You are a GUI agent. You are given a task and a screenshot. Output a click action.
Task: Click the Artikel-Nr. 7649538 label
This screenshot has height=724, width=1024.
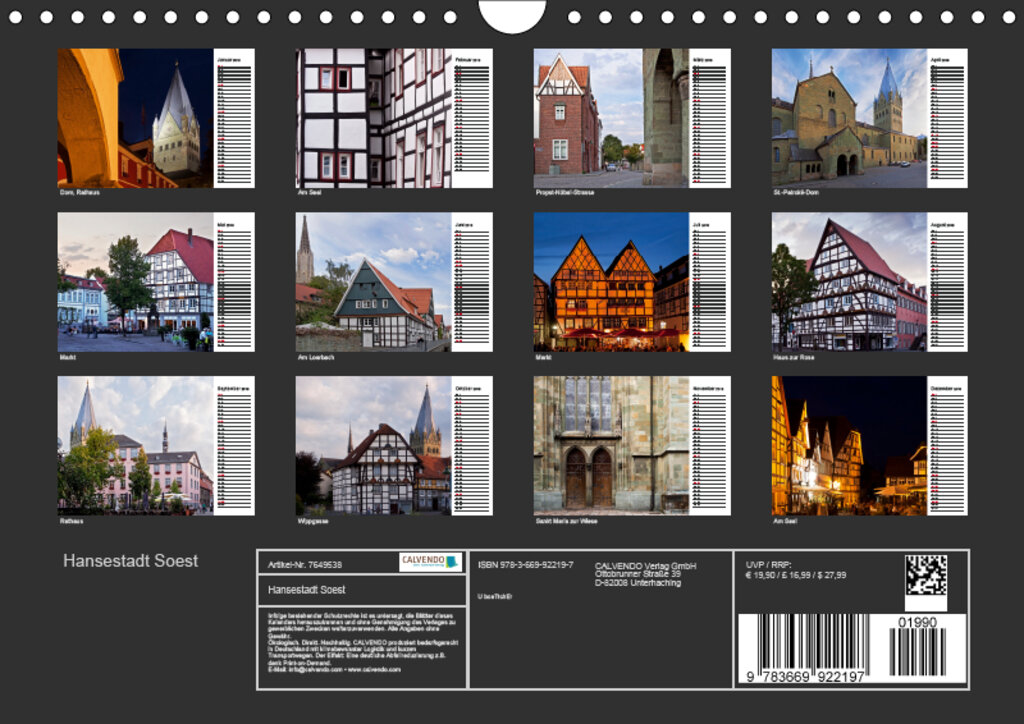pos(305,565)
